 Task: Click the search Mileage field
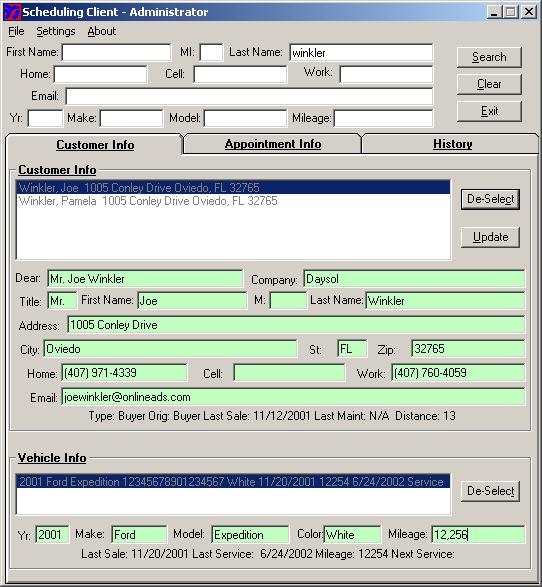(383, 118)
